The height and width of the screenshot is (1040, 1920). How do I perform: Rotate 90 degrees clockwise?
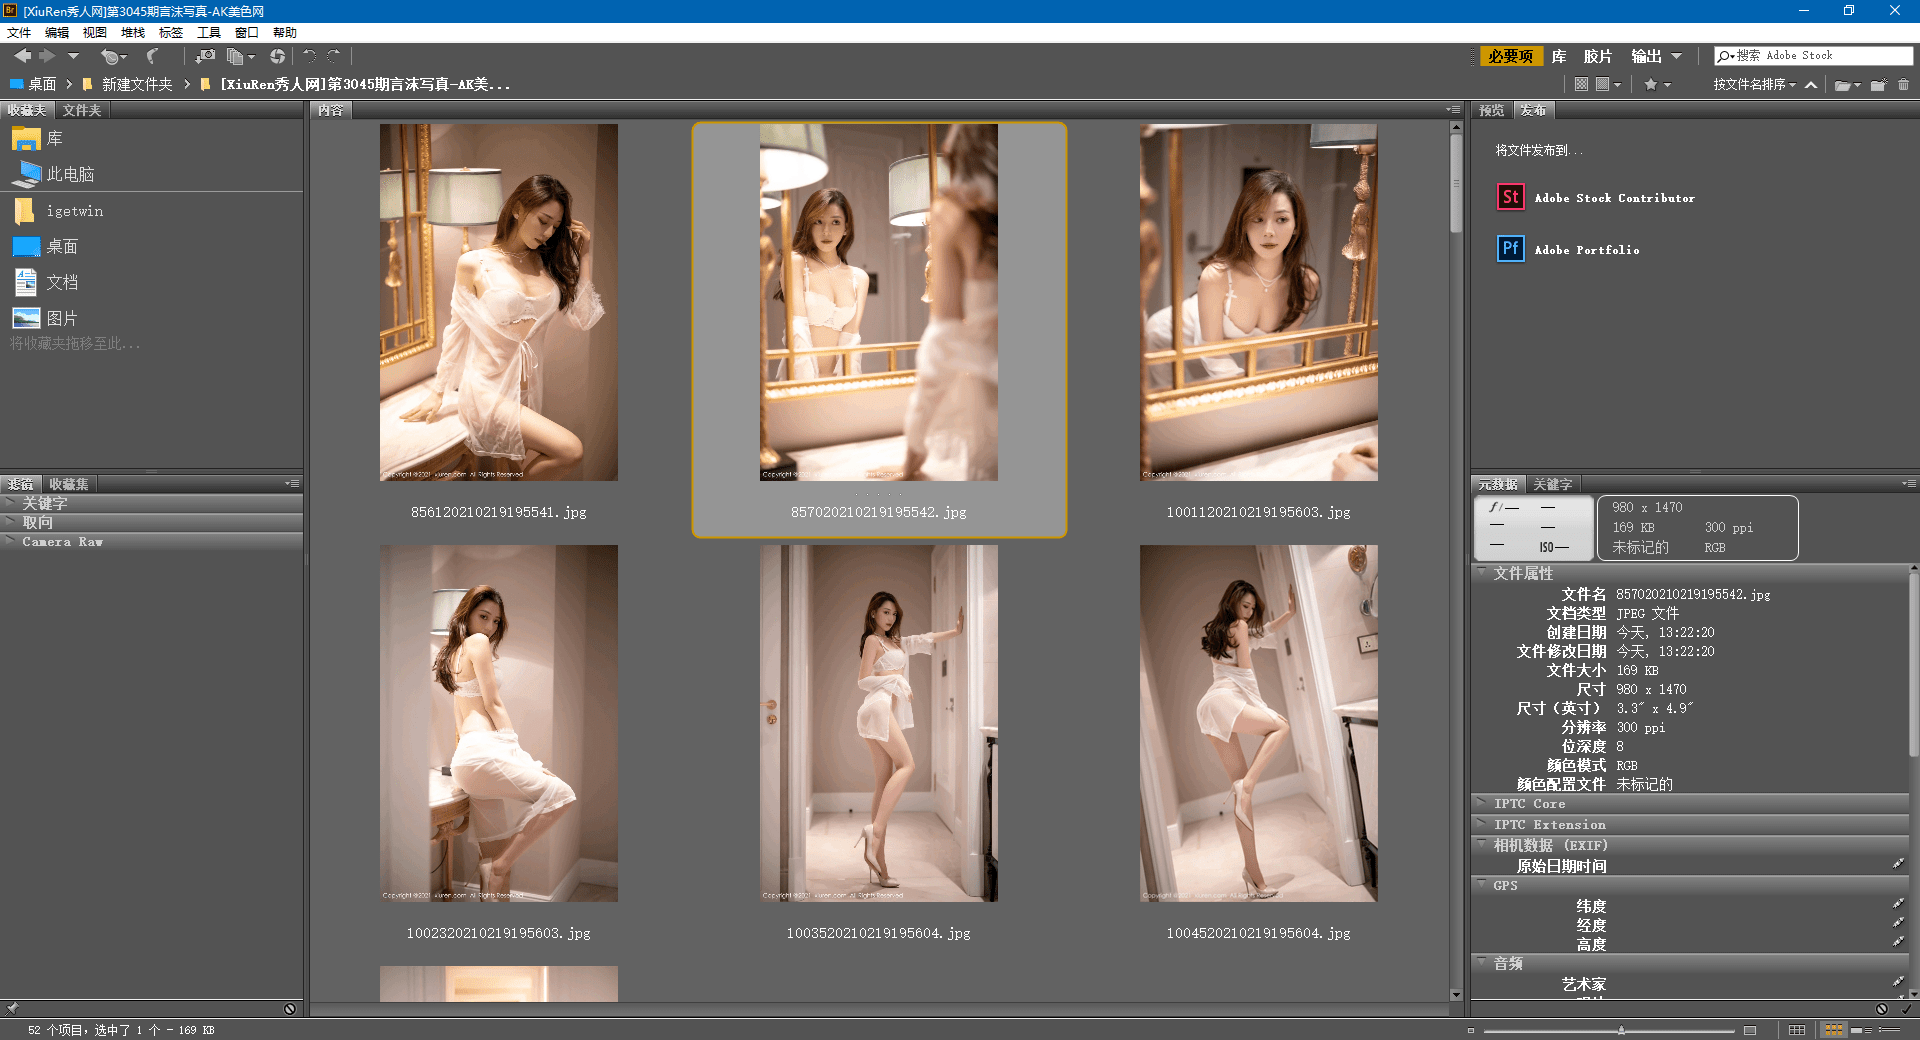pyautogui.click(x=334, y=56)
